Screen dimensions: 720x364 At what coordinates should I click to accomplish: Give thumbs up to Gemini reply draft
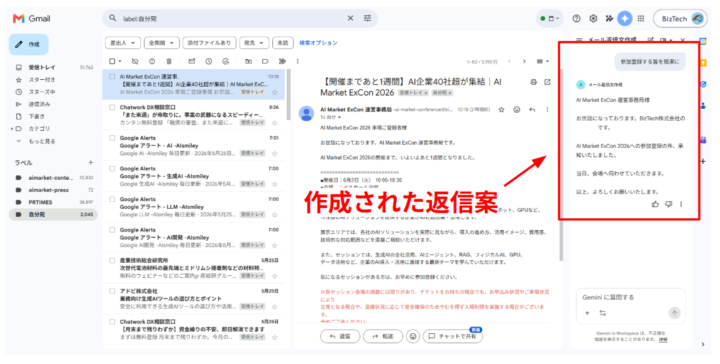pyautogui.click(x=655, y=204)
